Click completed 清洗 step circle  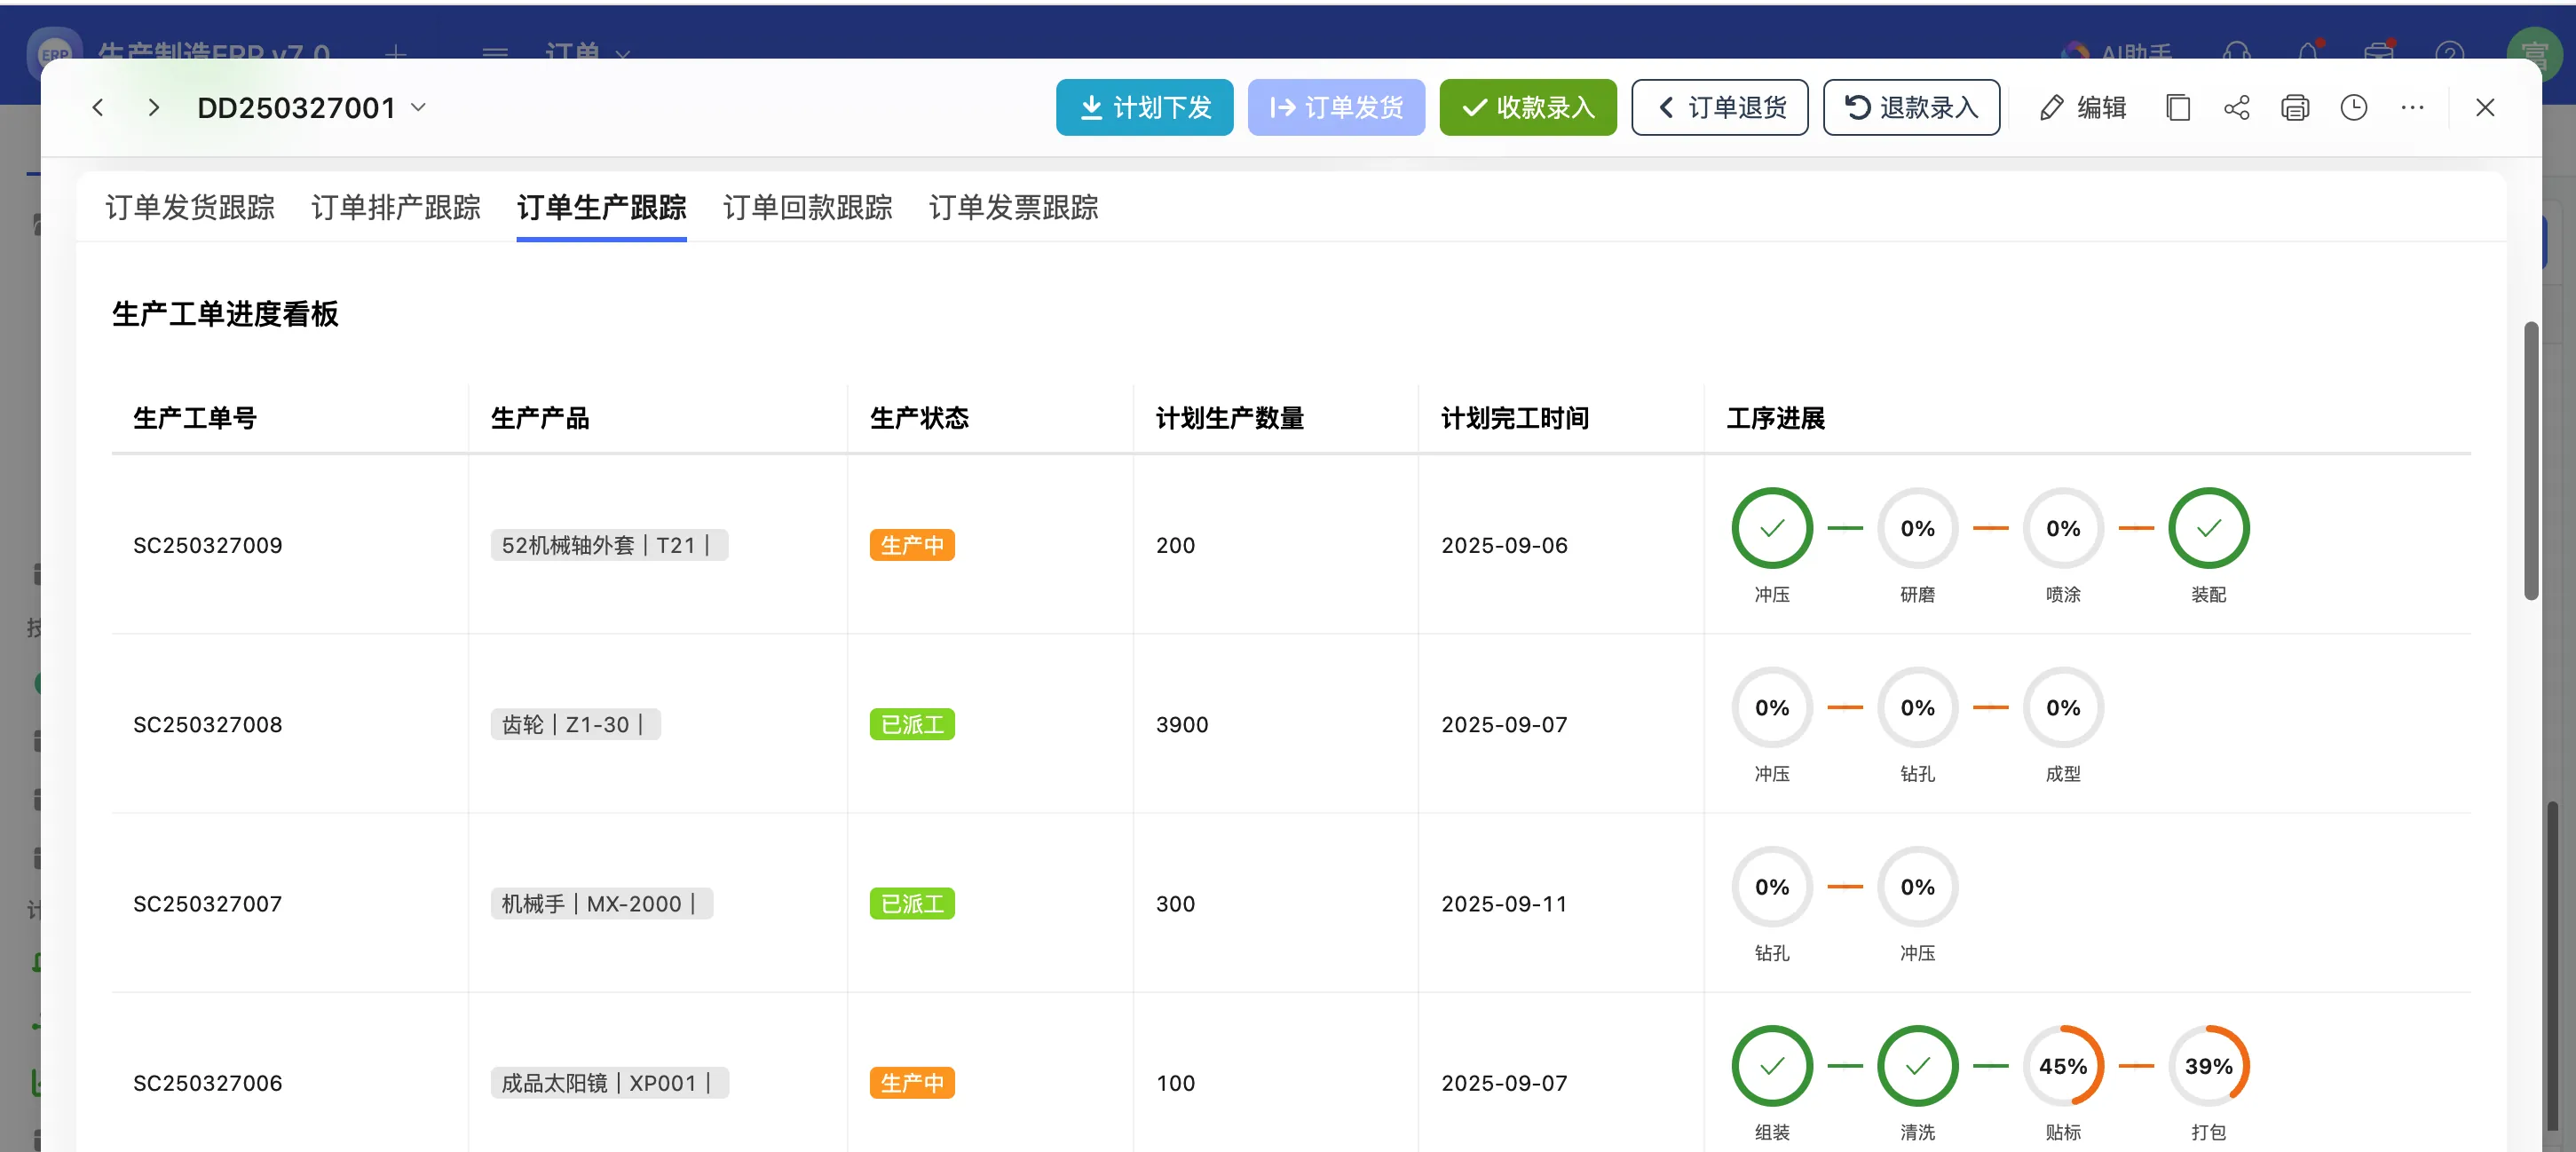pyautogui.click(x=1917, y=1065)
